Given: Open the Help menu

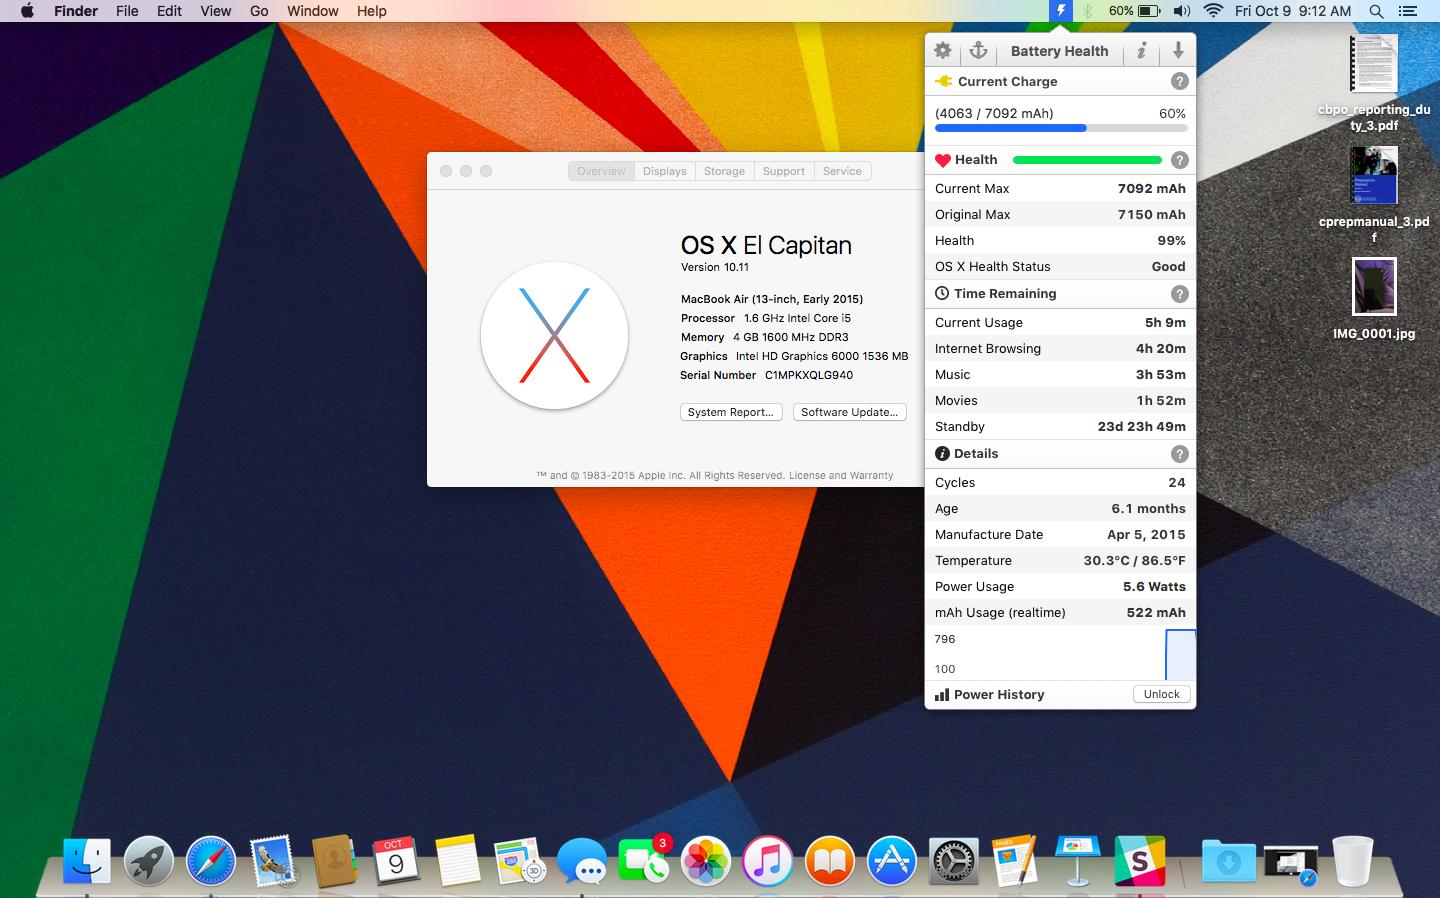Looking at the screenshot, I should [x=371, y=11].
